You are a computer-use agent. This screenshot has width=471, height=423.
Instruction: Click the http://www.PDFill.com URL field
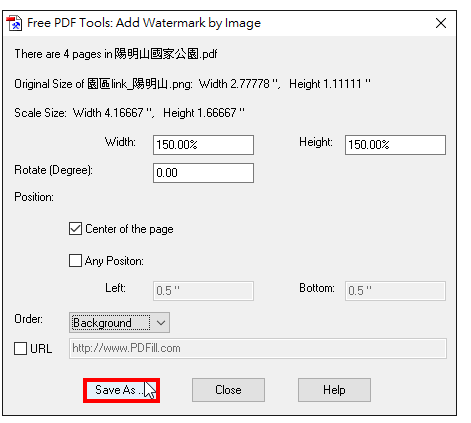pyautogui.click(x=258, y=349)
